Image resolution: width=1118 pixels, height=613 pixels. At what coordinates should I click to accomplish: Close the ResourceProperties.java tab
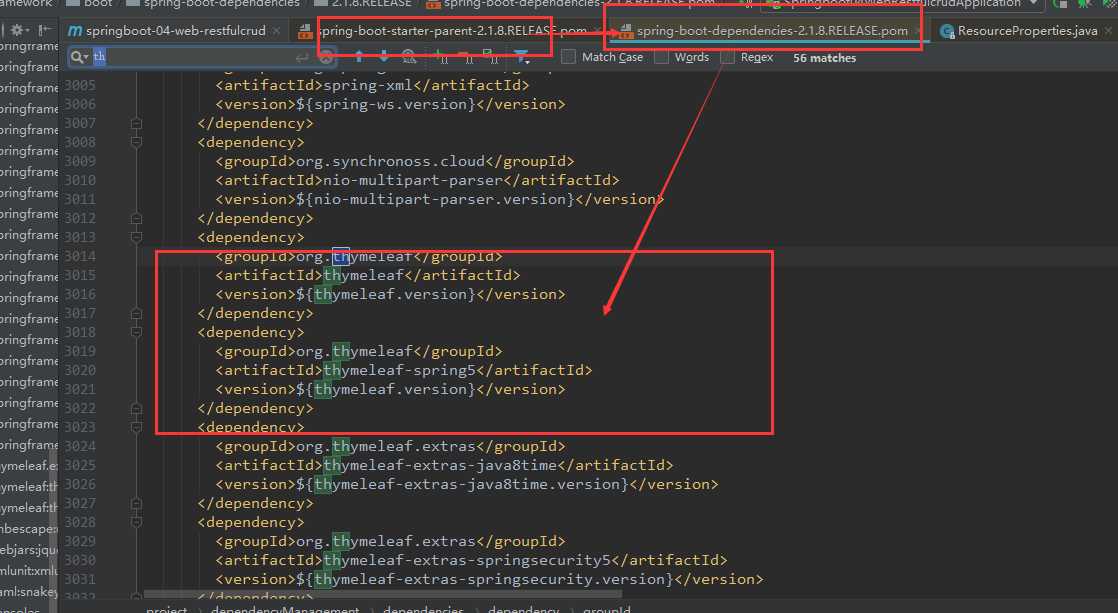coord(1108,31)
